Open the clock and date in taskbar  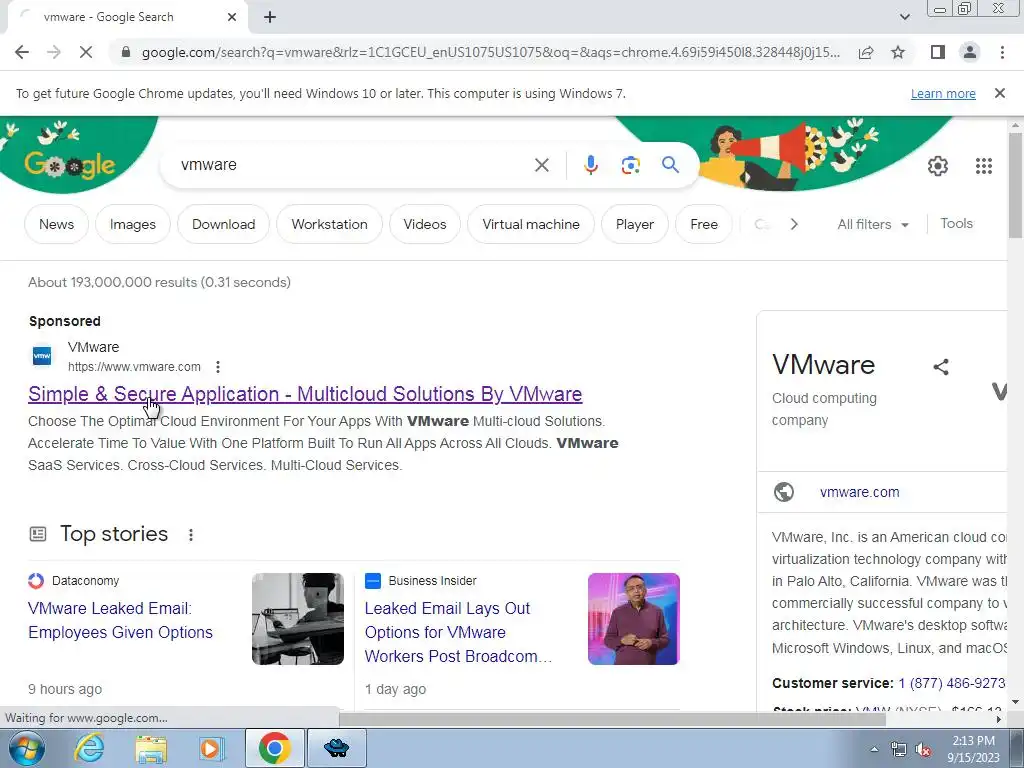coord(973,749)
